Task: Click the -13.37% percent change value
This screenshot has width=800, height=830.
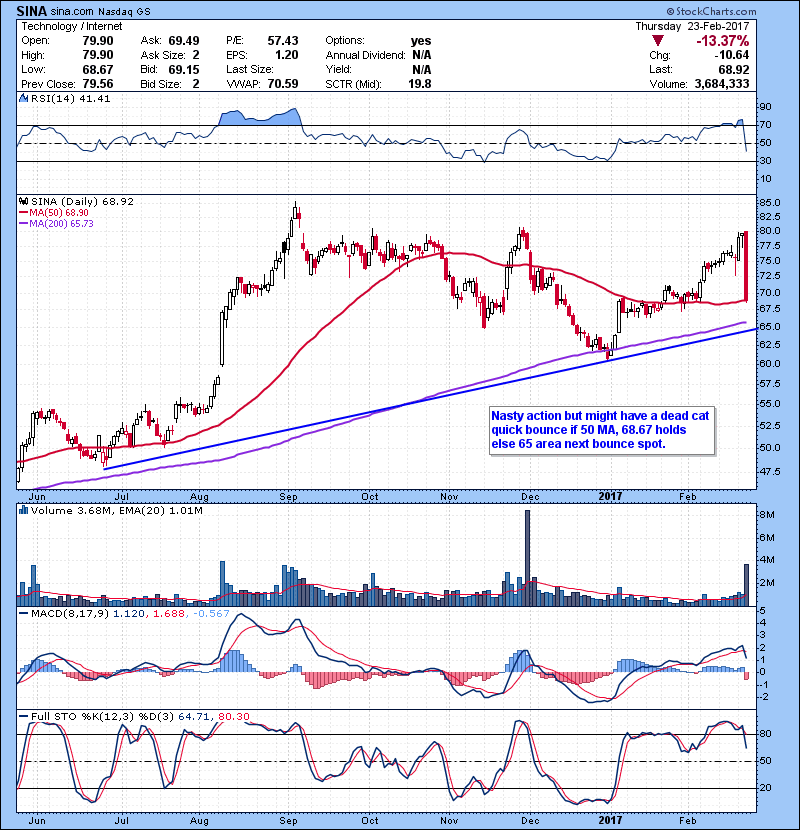Action: tap(722, 41)
